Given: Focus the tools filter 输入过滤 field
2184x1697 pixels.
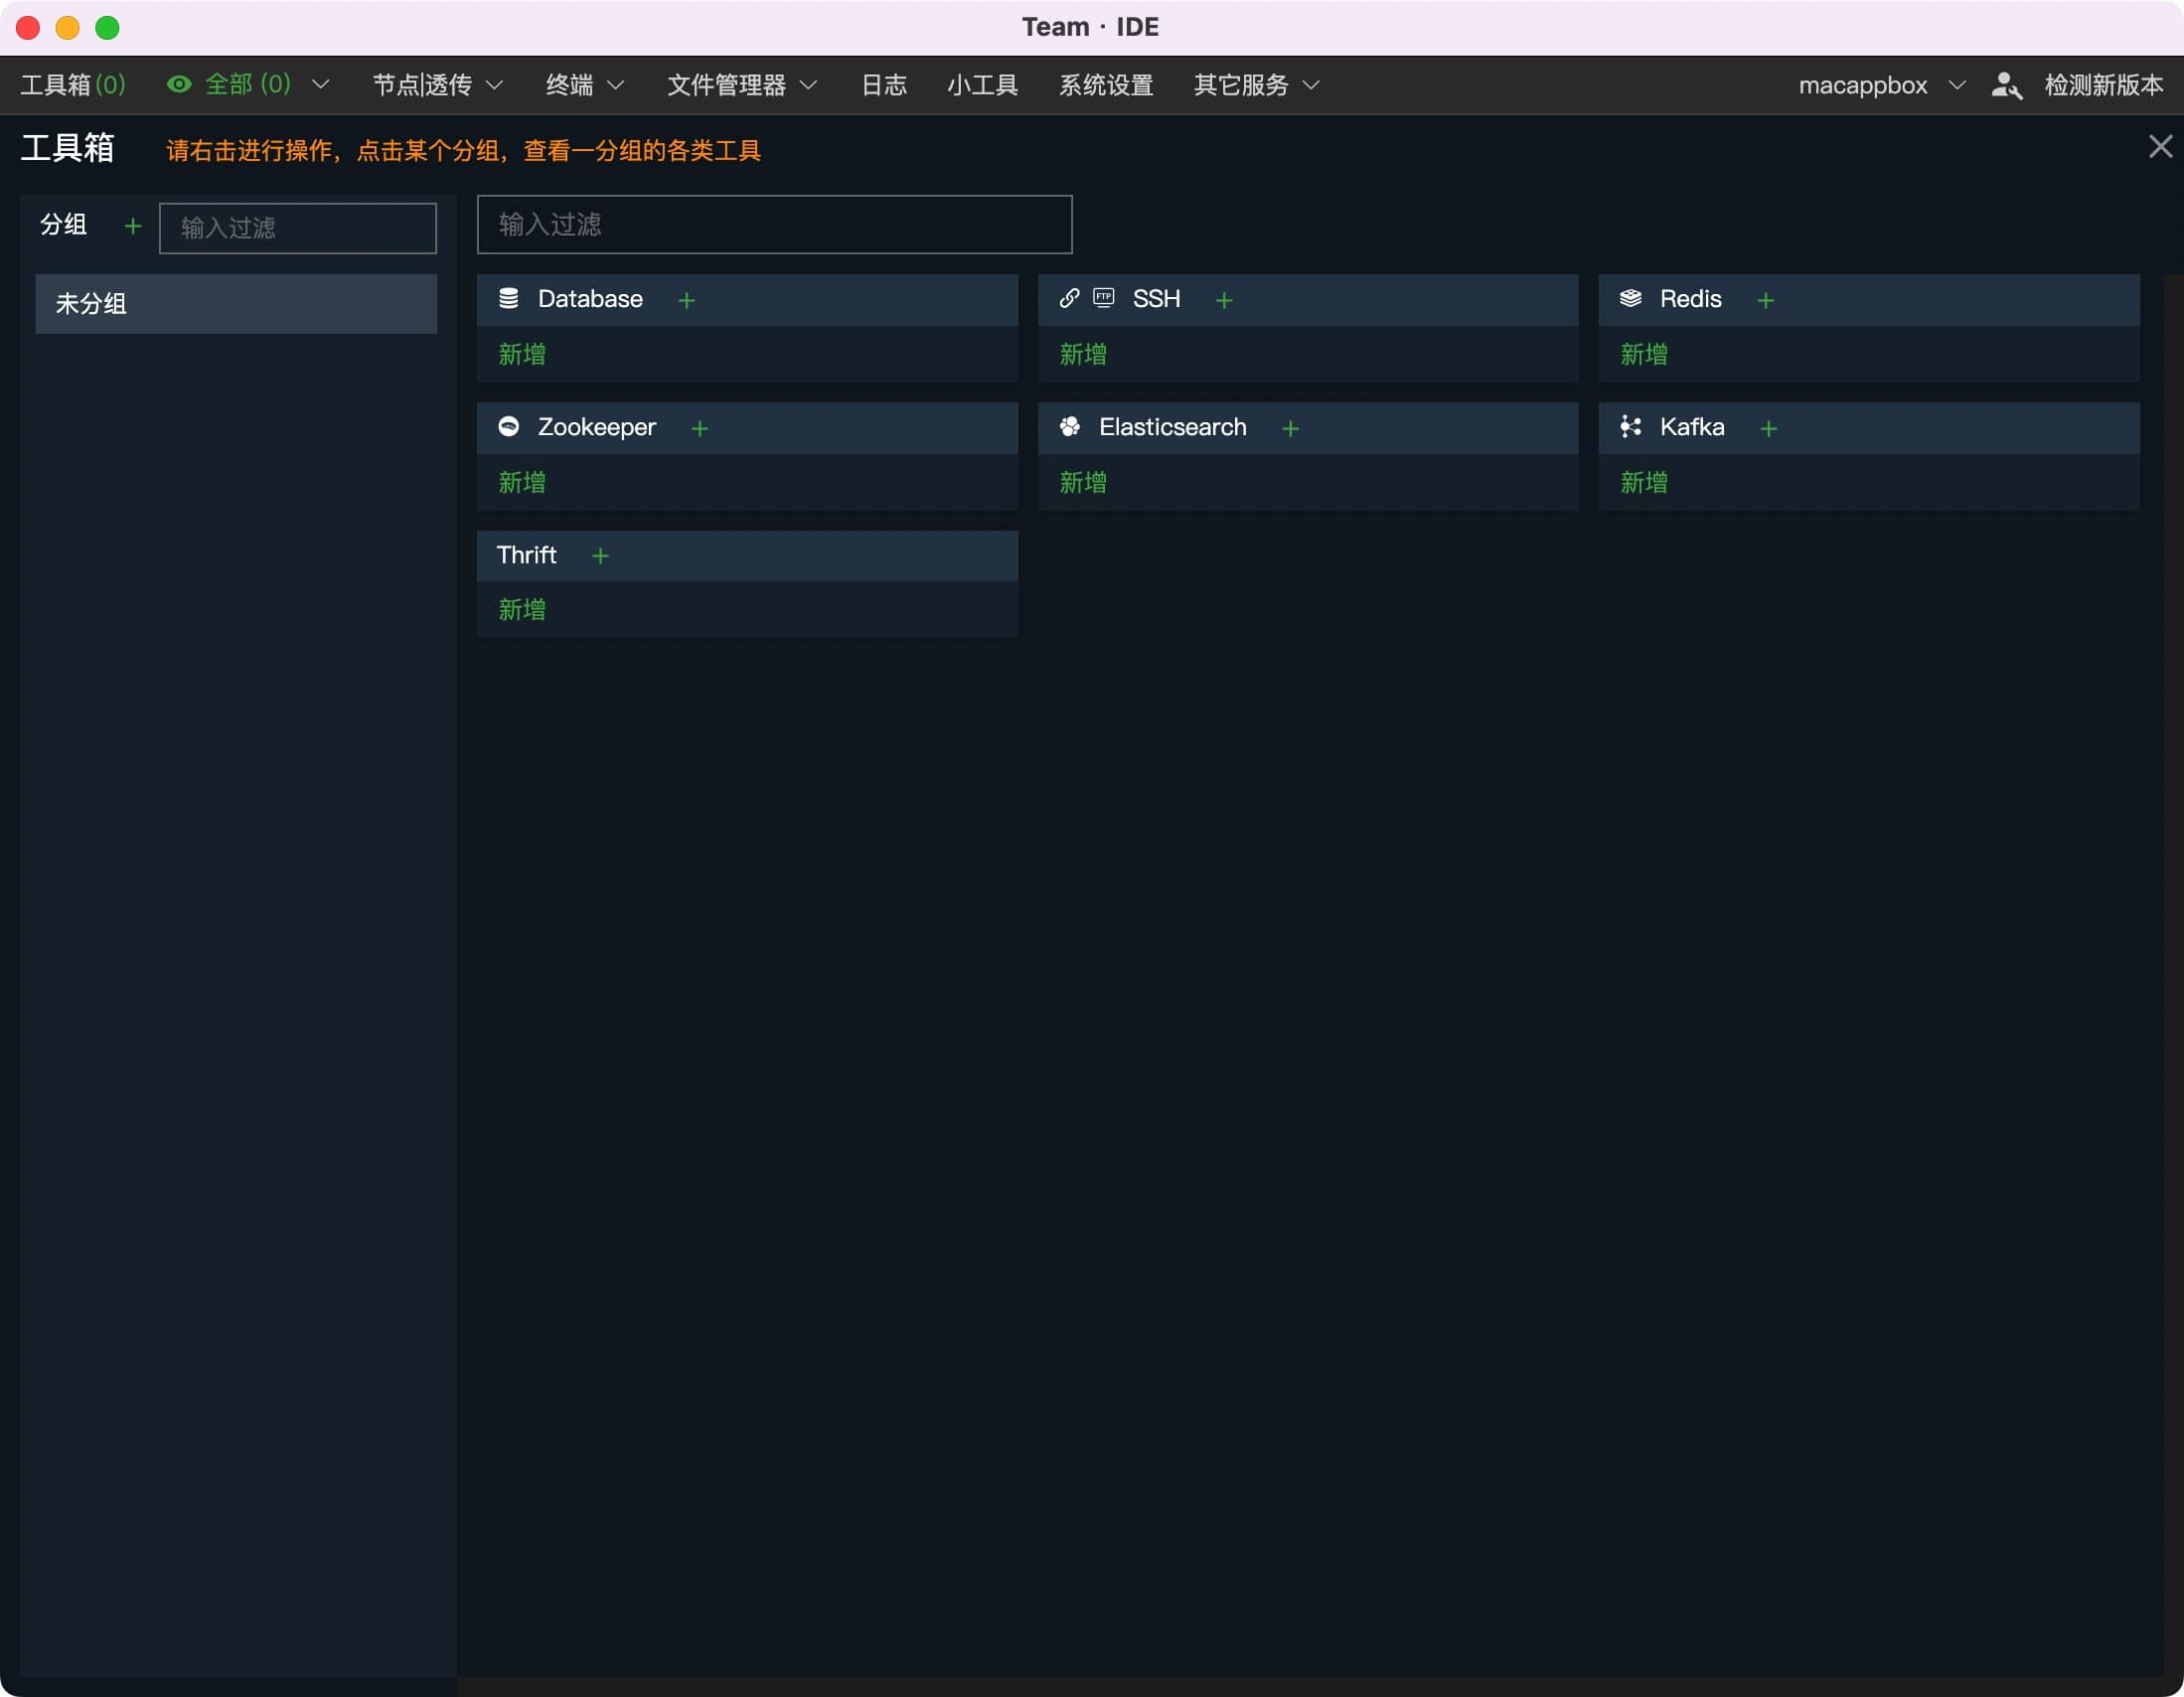Looking at the screenshot, I should 774,224.
